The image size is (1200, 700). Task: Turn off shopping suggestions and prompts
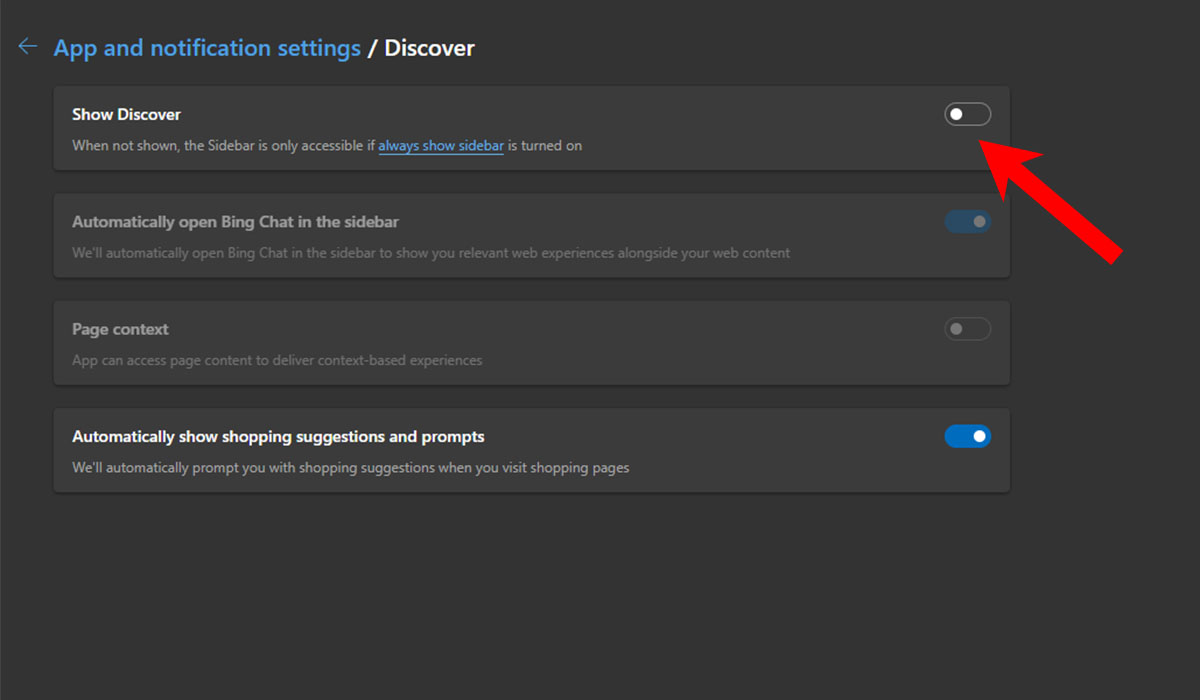click(967, 435)
